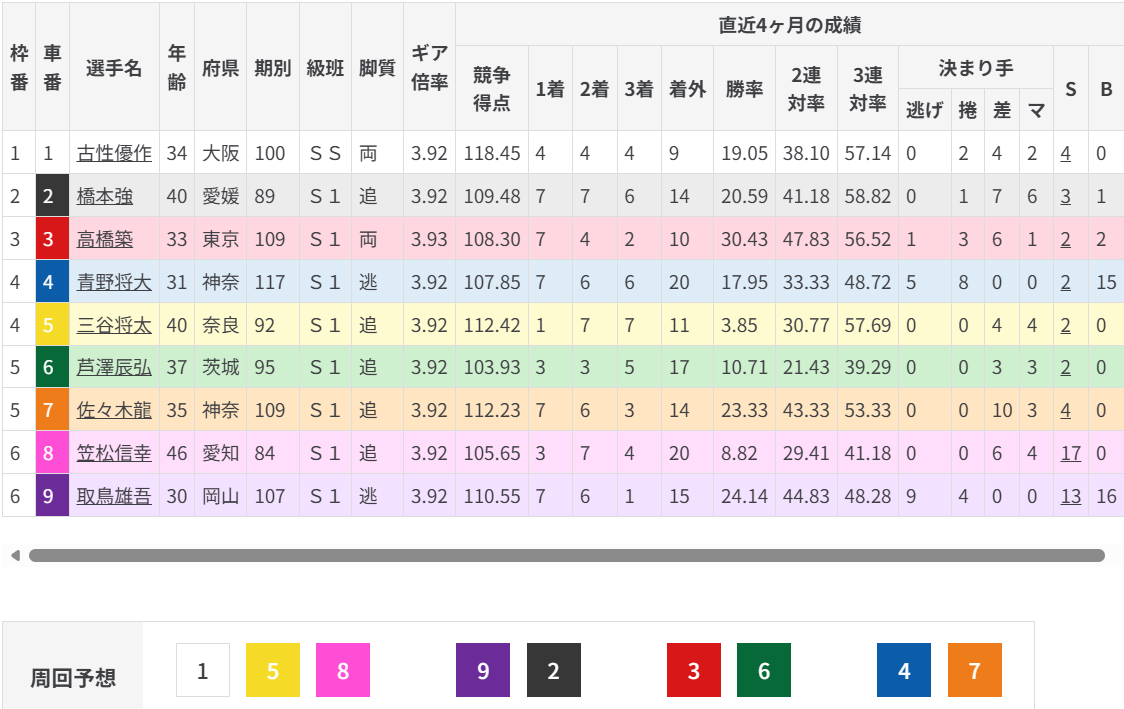1124x709 pixels.
Task: Click white number 1 box in 周回予想 lineup
Action: click(203, 670)
